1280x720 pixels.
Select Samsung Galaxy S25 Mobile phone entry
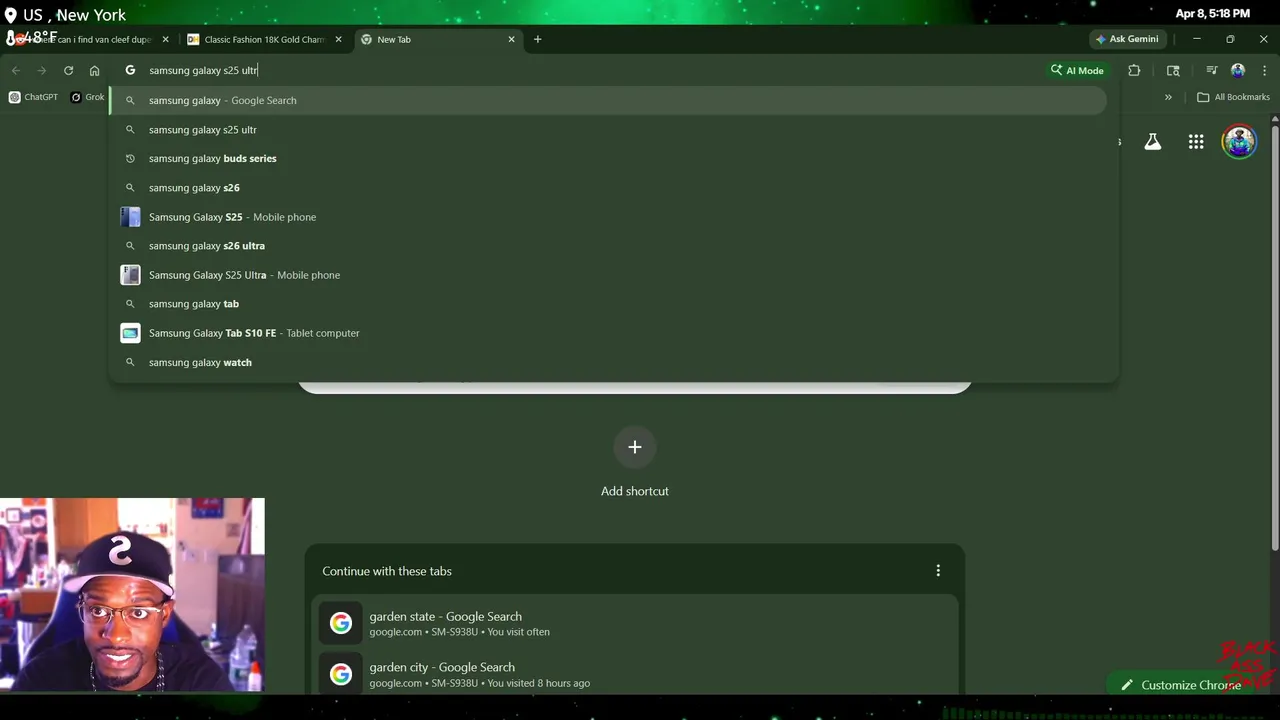click(x=608, y=216)
